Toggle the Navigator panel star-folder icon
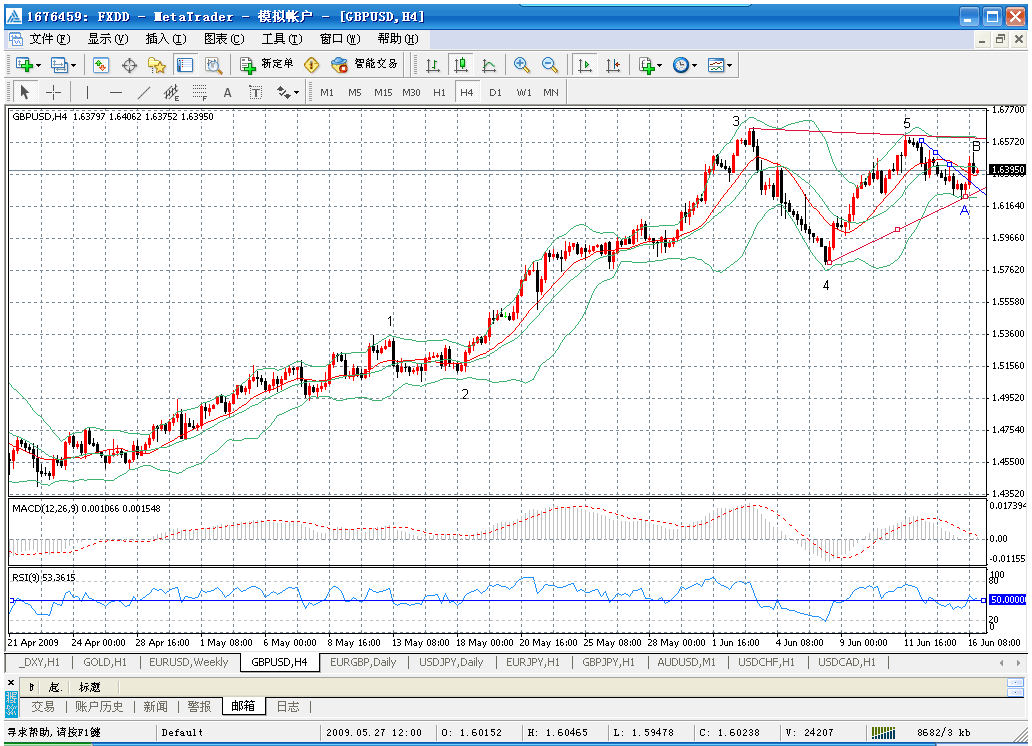The width and height of the screenshot is (1032, 746). (x=157, y=65)
